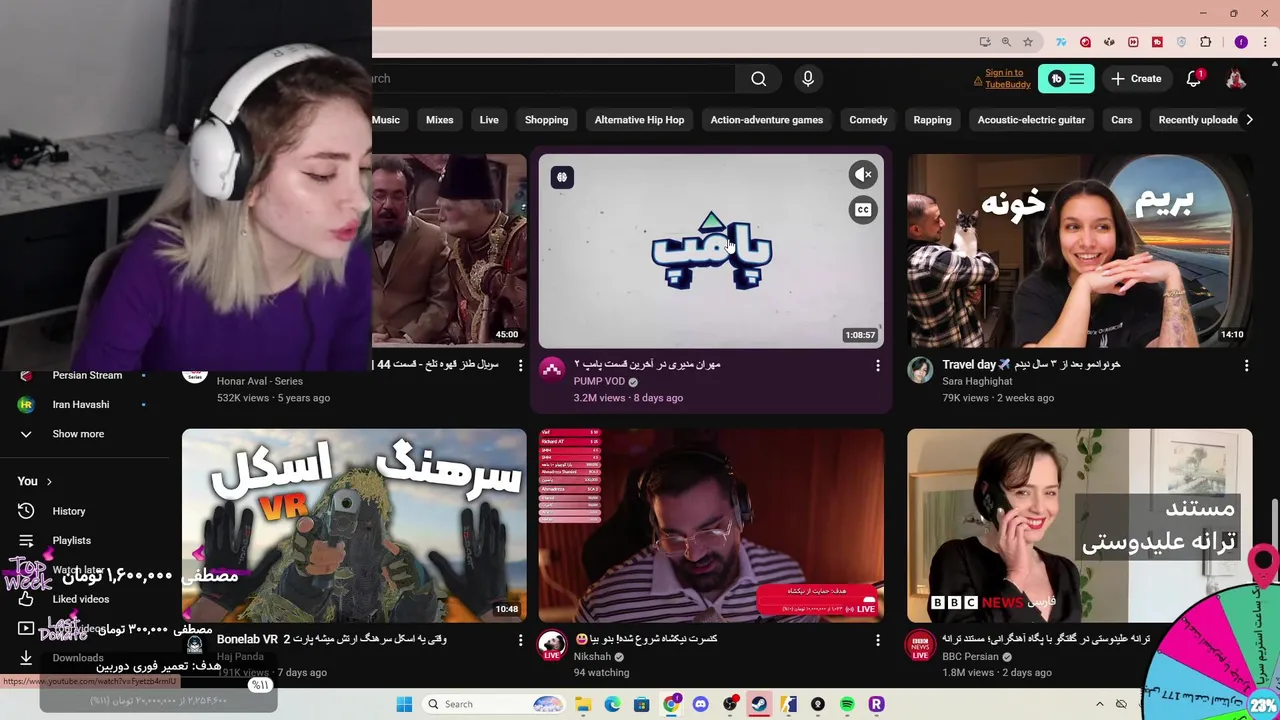The height and width of the screenshot is (720, 1280).
Task: Open the YouTube account avatar menu
Action: point(1236,79)
